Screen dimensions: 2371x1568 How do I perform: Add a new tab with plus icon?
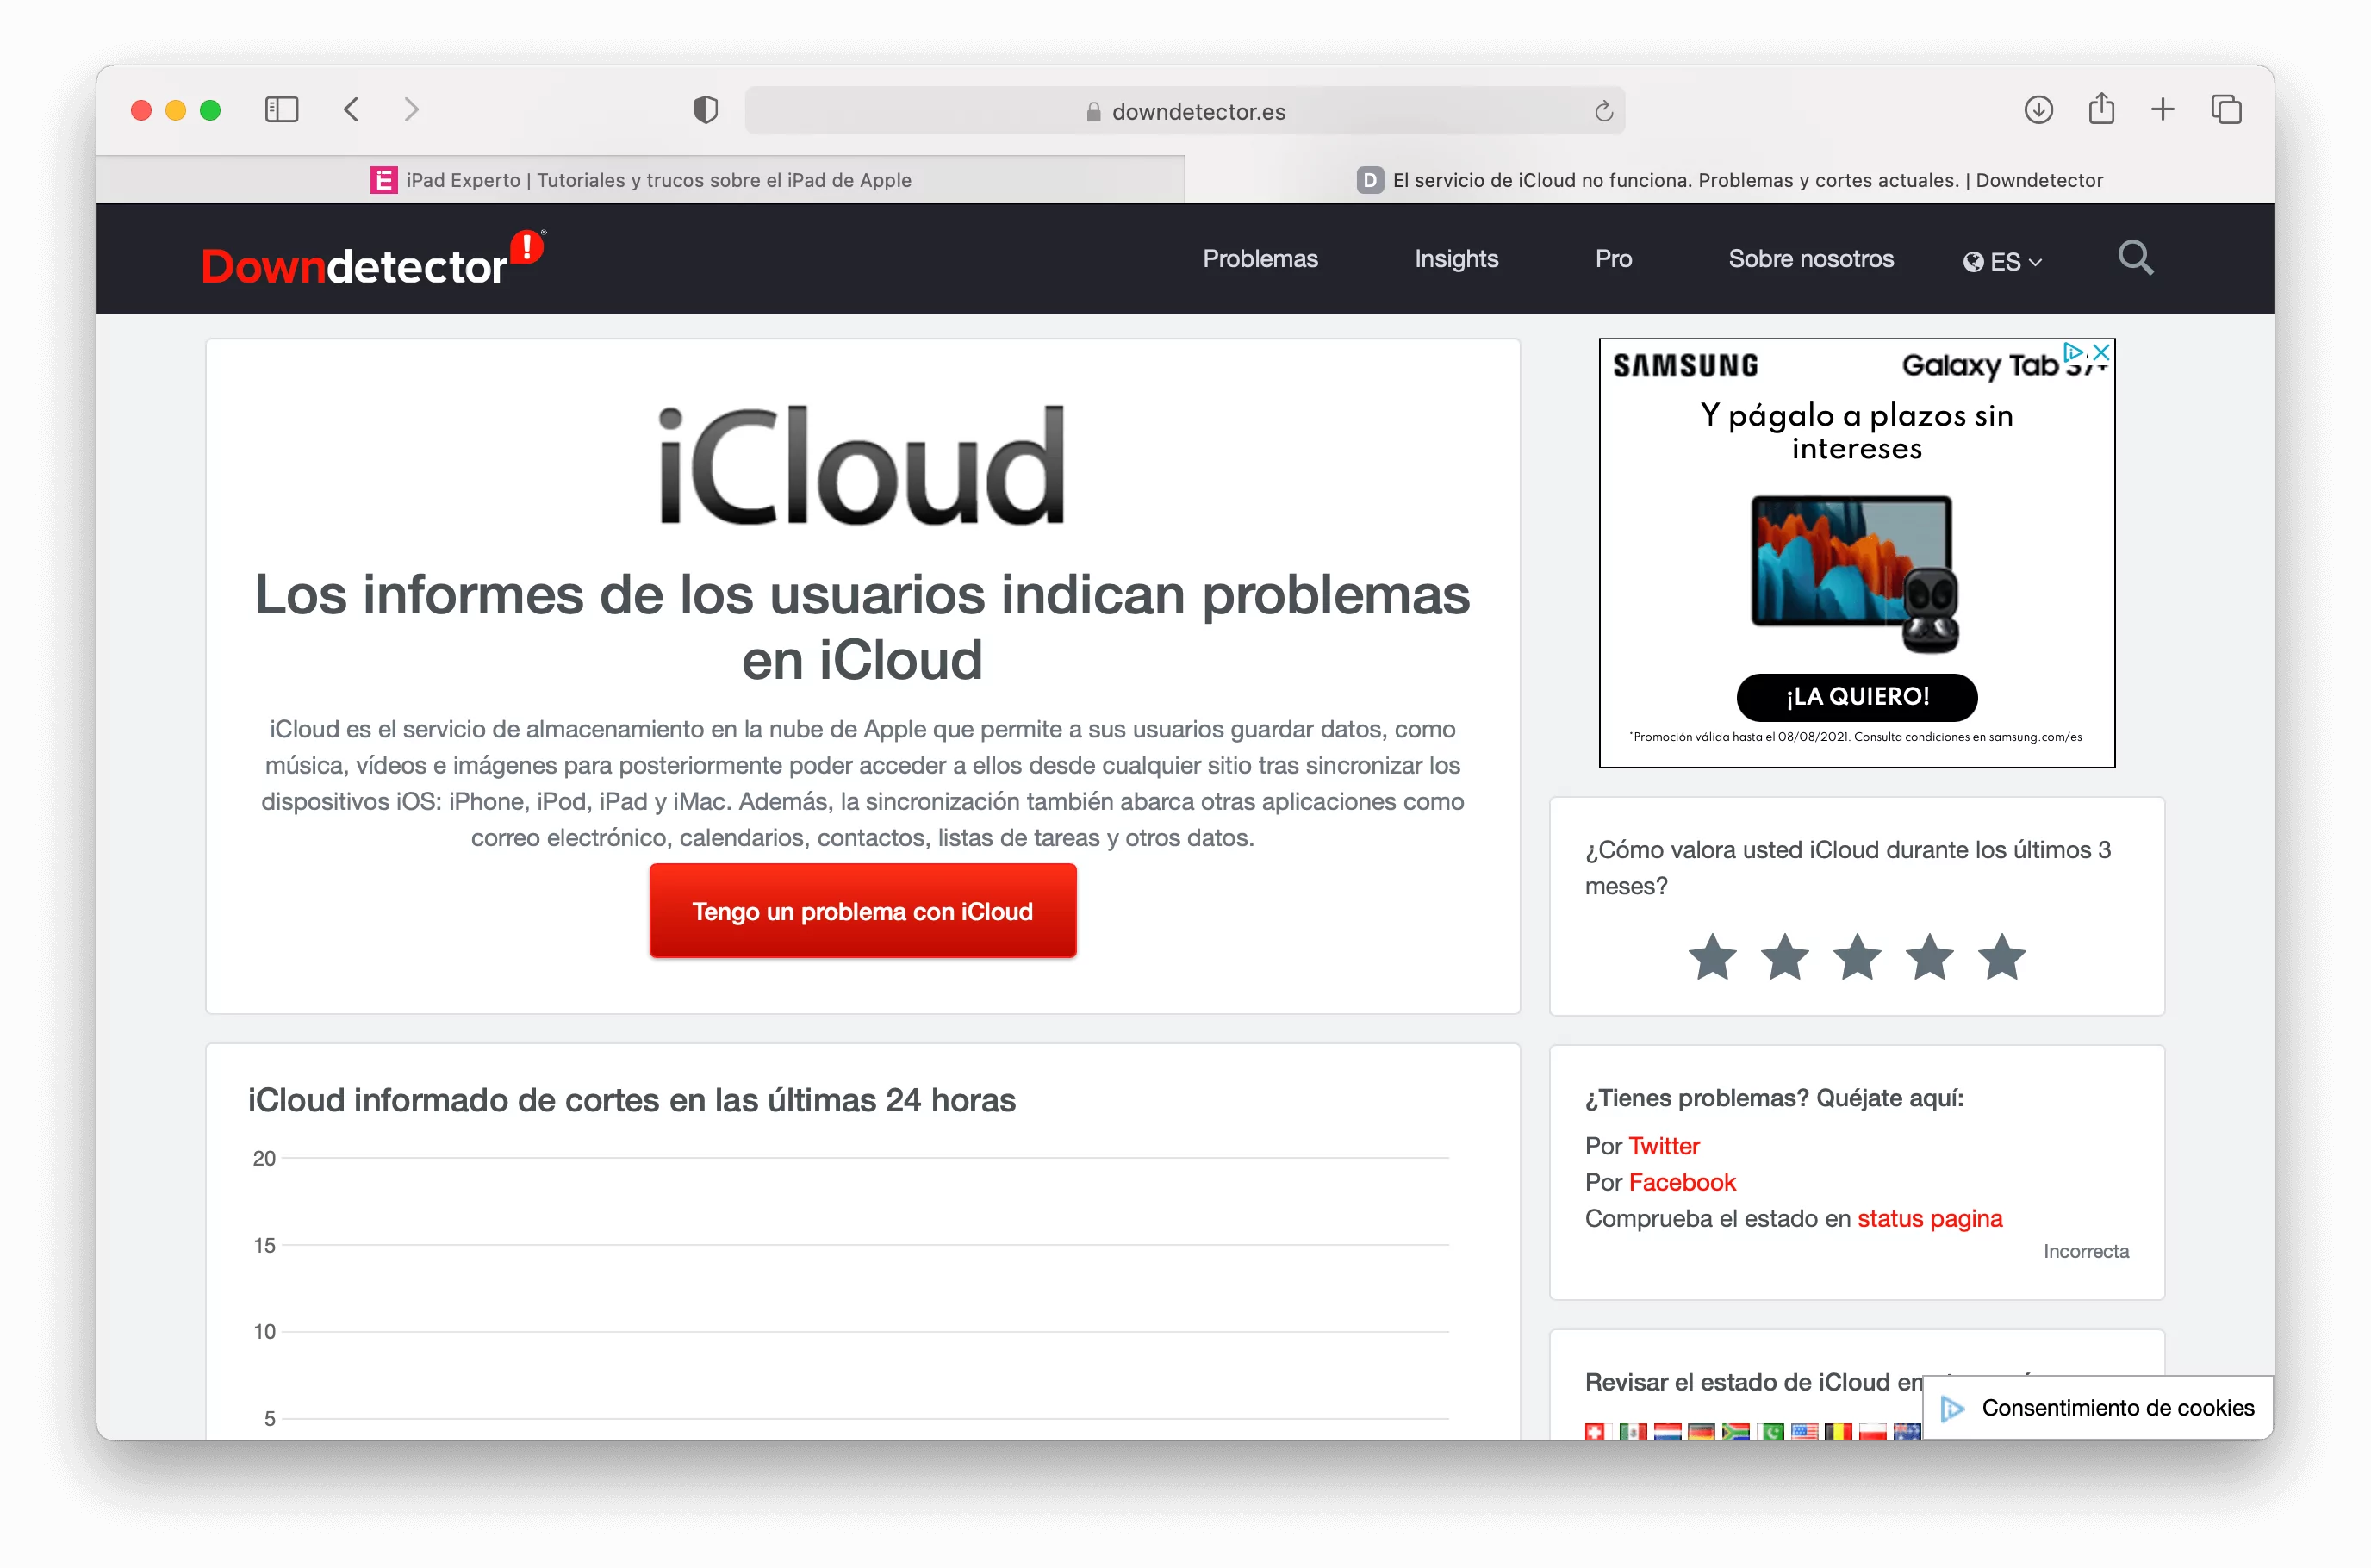click(x=2163, y=109)
